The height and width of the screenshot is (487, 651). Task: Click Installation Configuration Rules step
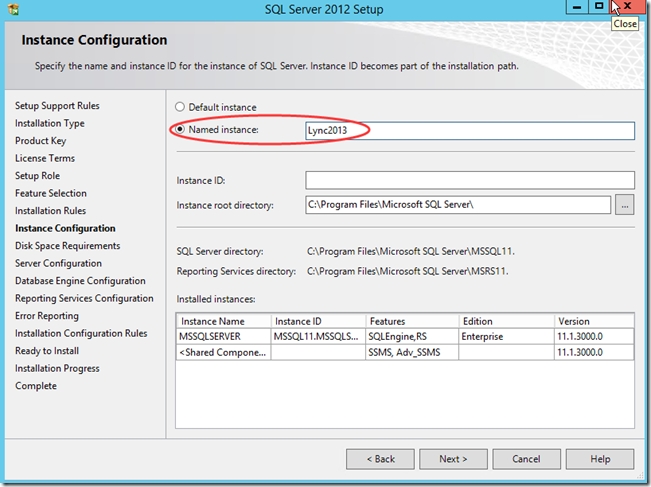[x=81, y=333]
